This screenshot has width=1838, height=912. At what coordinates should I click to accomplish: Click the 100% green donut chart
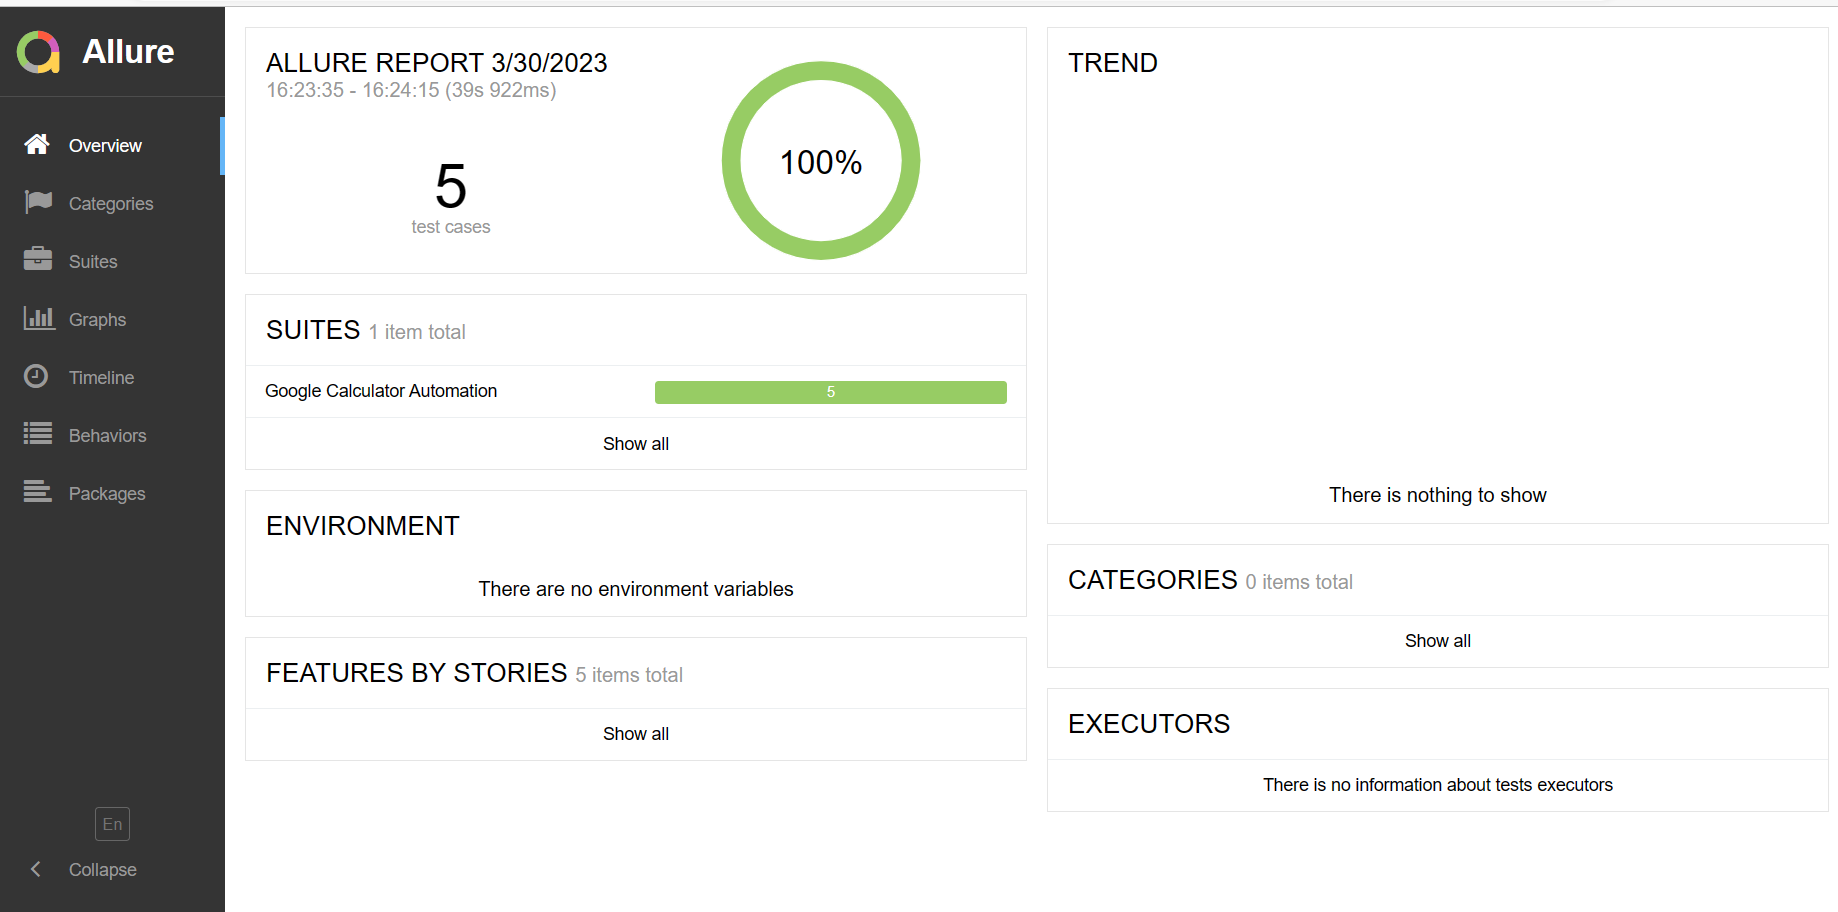821,161
